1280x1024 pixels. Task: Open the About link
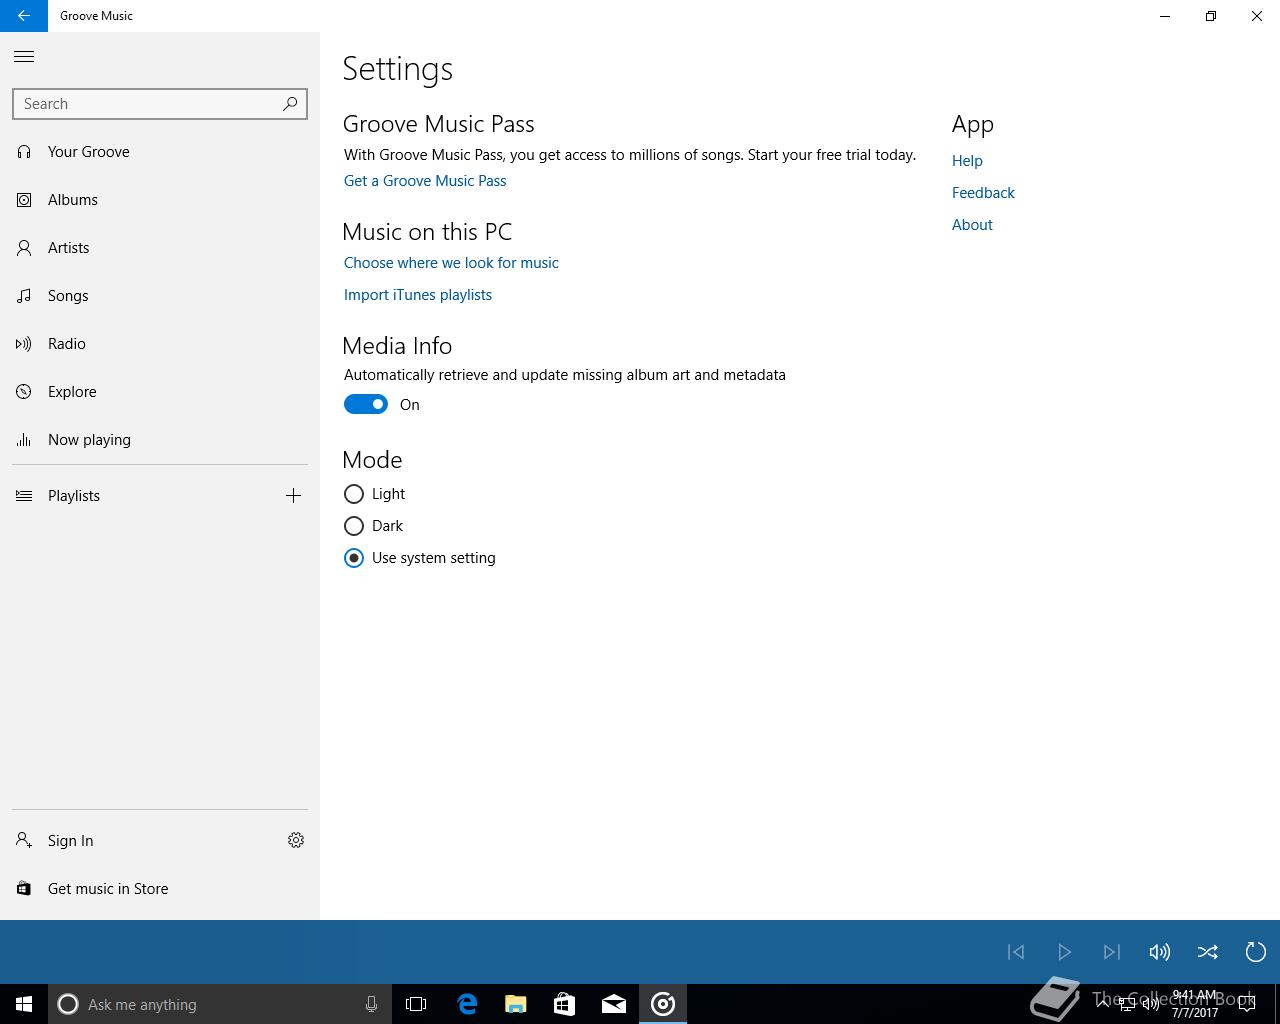972,225
